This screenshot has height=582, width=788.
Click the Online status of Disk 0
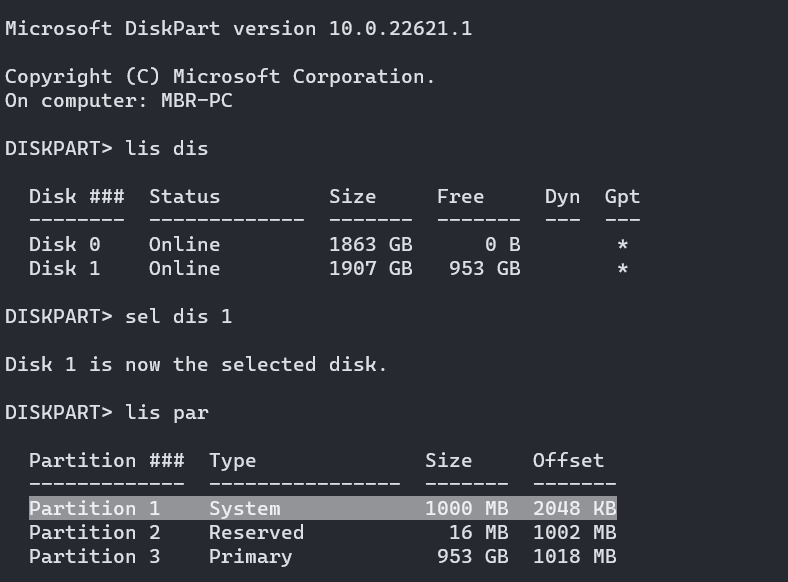point(184,245)
